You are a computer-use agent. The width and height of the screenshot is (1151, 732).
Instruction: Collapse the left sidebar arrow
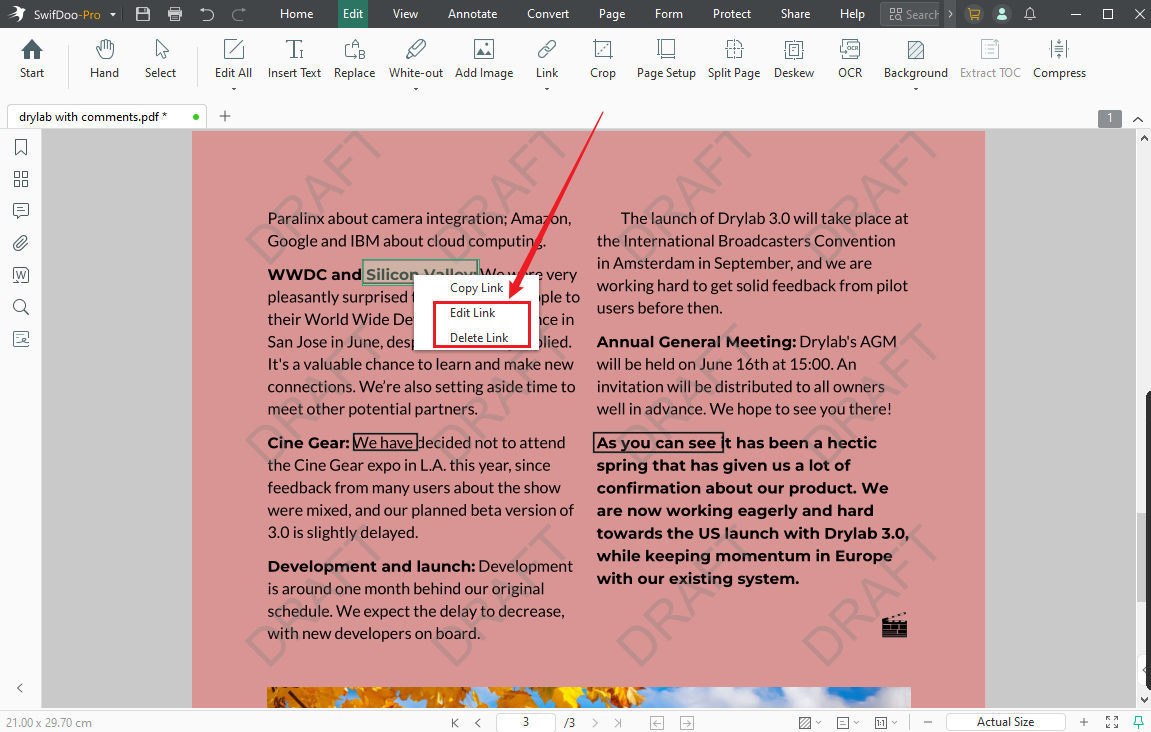[x=20, y=688]
